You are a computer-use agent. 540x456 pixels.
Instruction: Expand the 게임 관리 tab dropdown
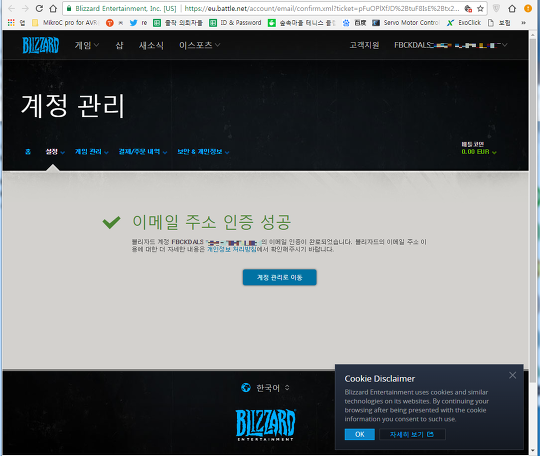click(92, 152)
